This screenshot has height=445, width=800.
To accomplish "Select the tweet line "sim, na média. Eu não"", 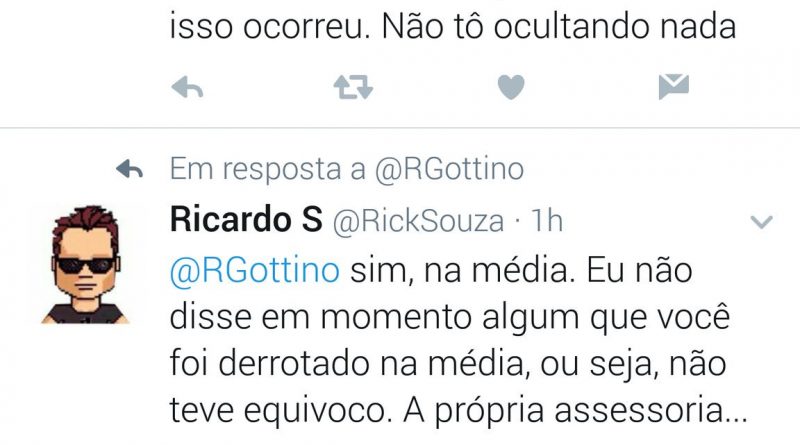I will point(521,270).
